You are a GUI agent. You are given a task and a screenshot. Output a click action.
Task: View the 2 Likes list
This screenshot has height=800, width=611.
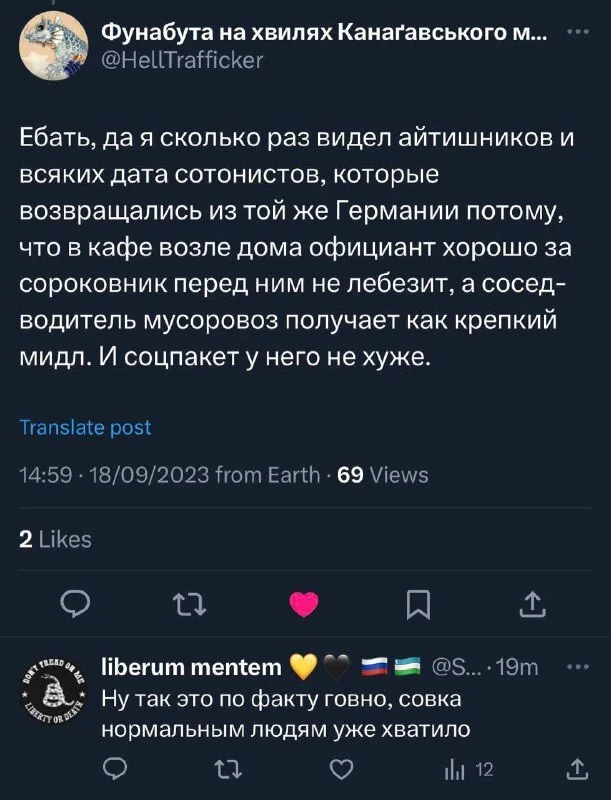point(56,539)
